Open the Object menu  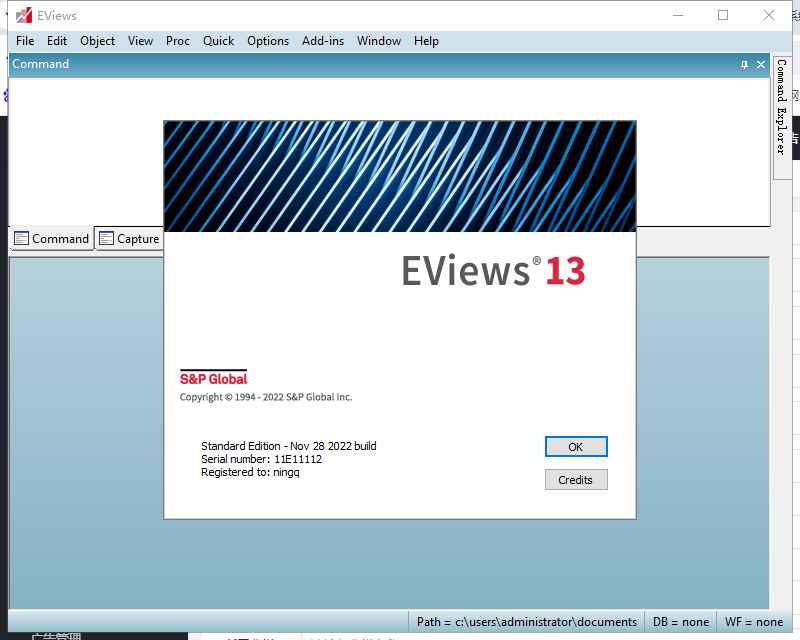click(x=97, y=41)
